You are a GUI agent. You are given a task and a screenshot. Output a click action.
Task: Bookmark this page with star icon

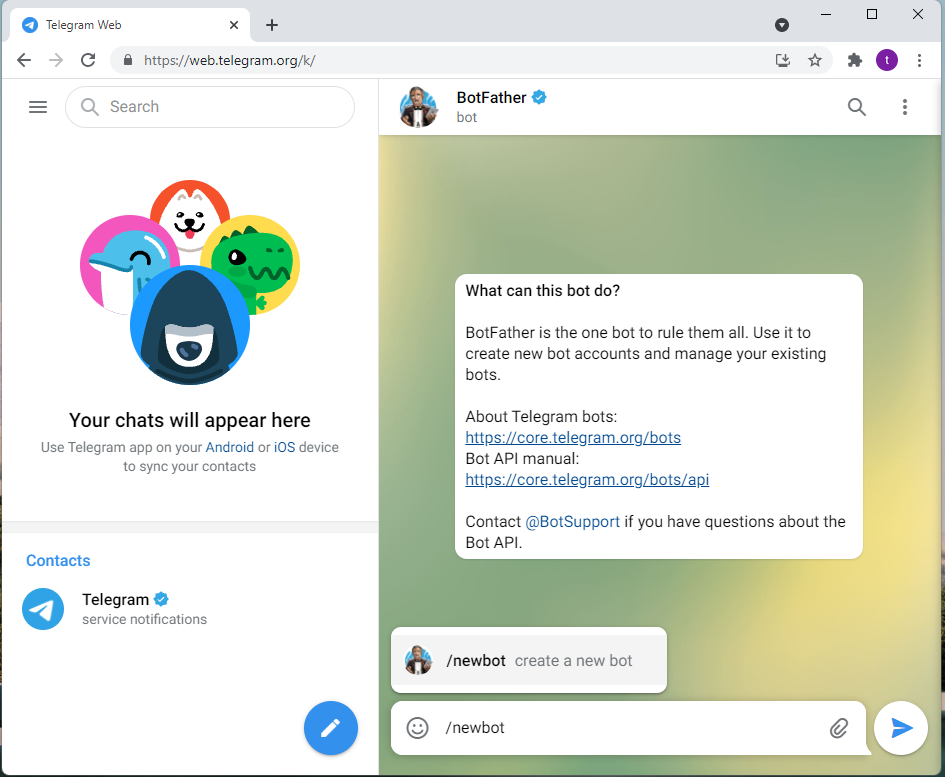click(815, 60)
